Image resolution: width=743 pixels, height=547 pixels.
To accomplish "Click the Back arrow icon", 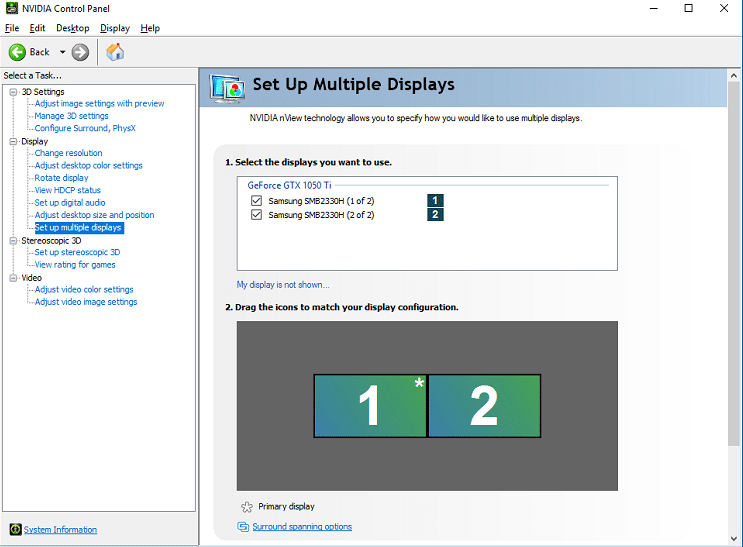I will tap(18, 52).
